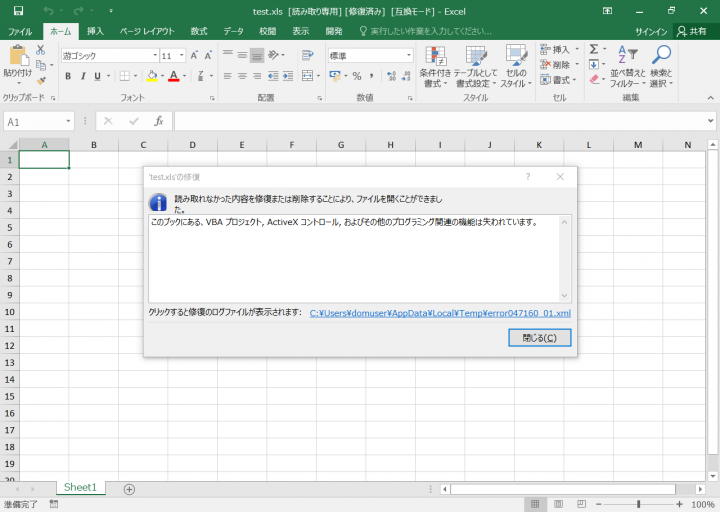
Task: Click the Format Painter brush icon
Action: coord(41,81)
